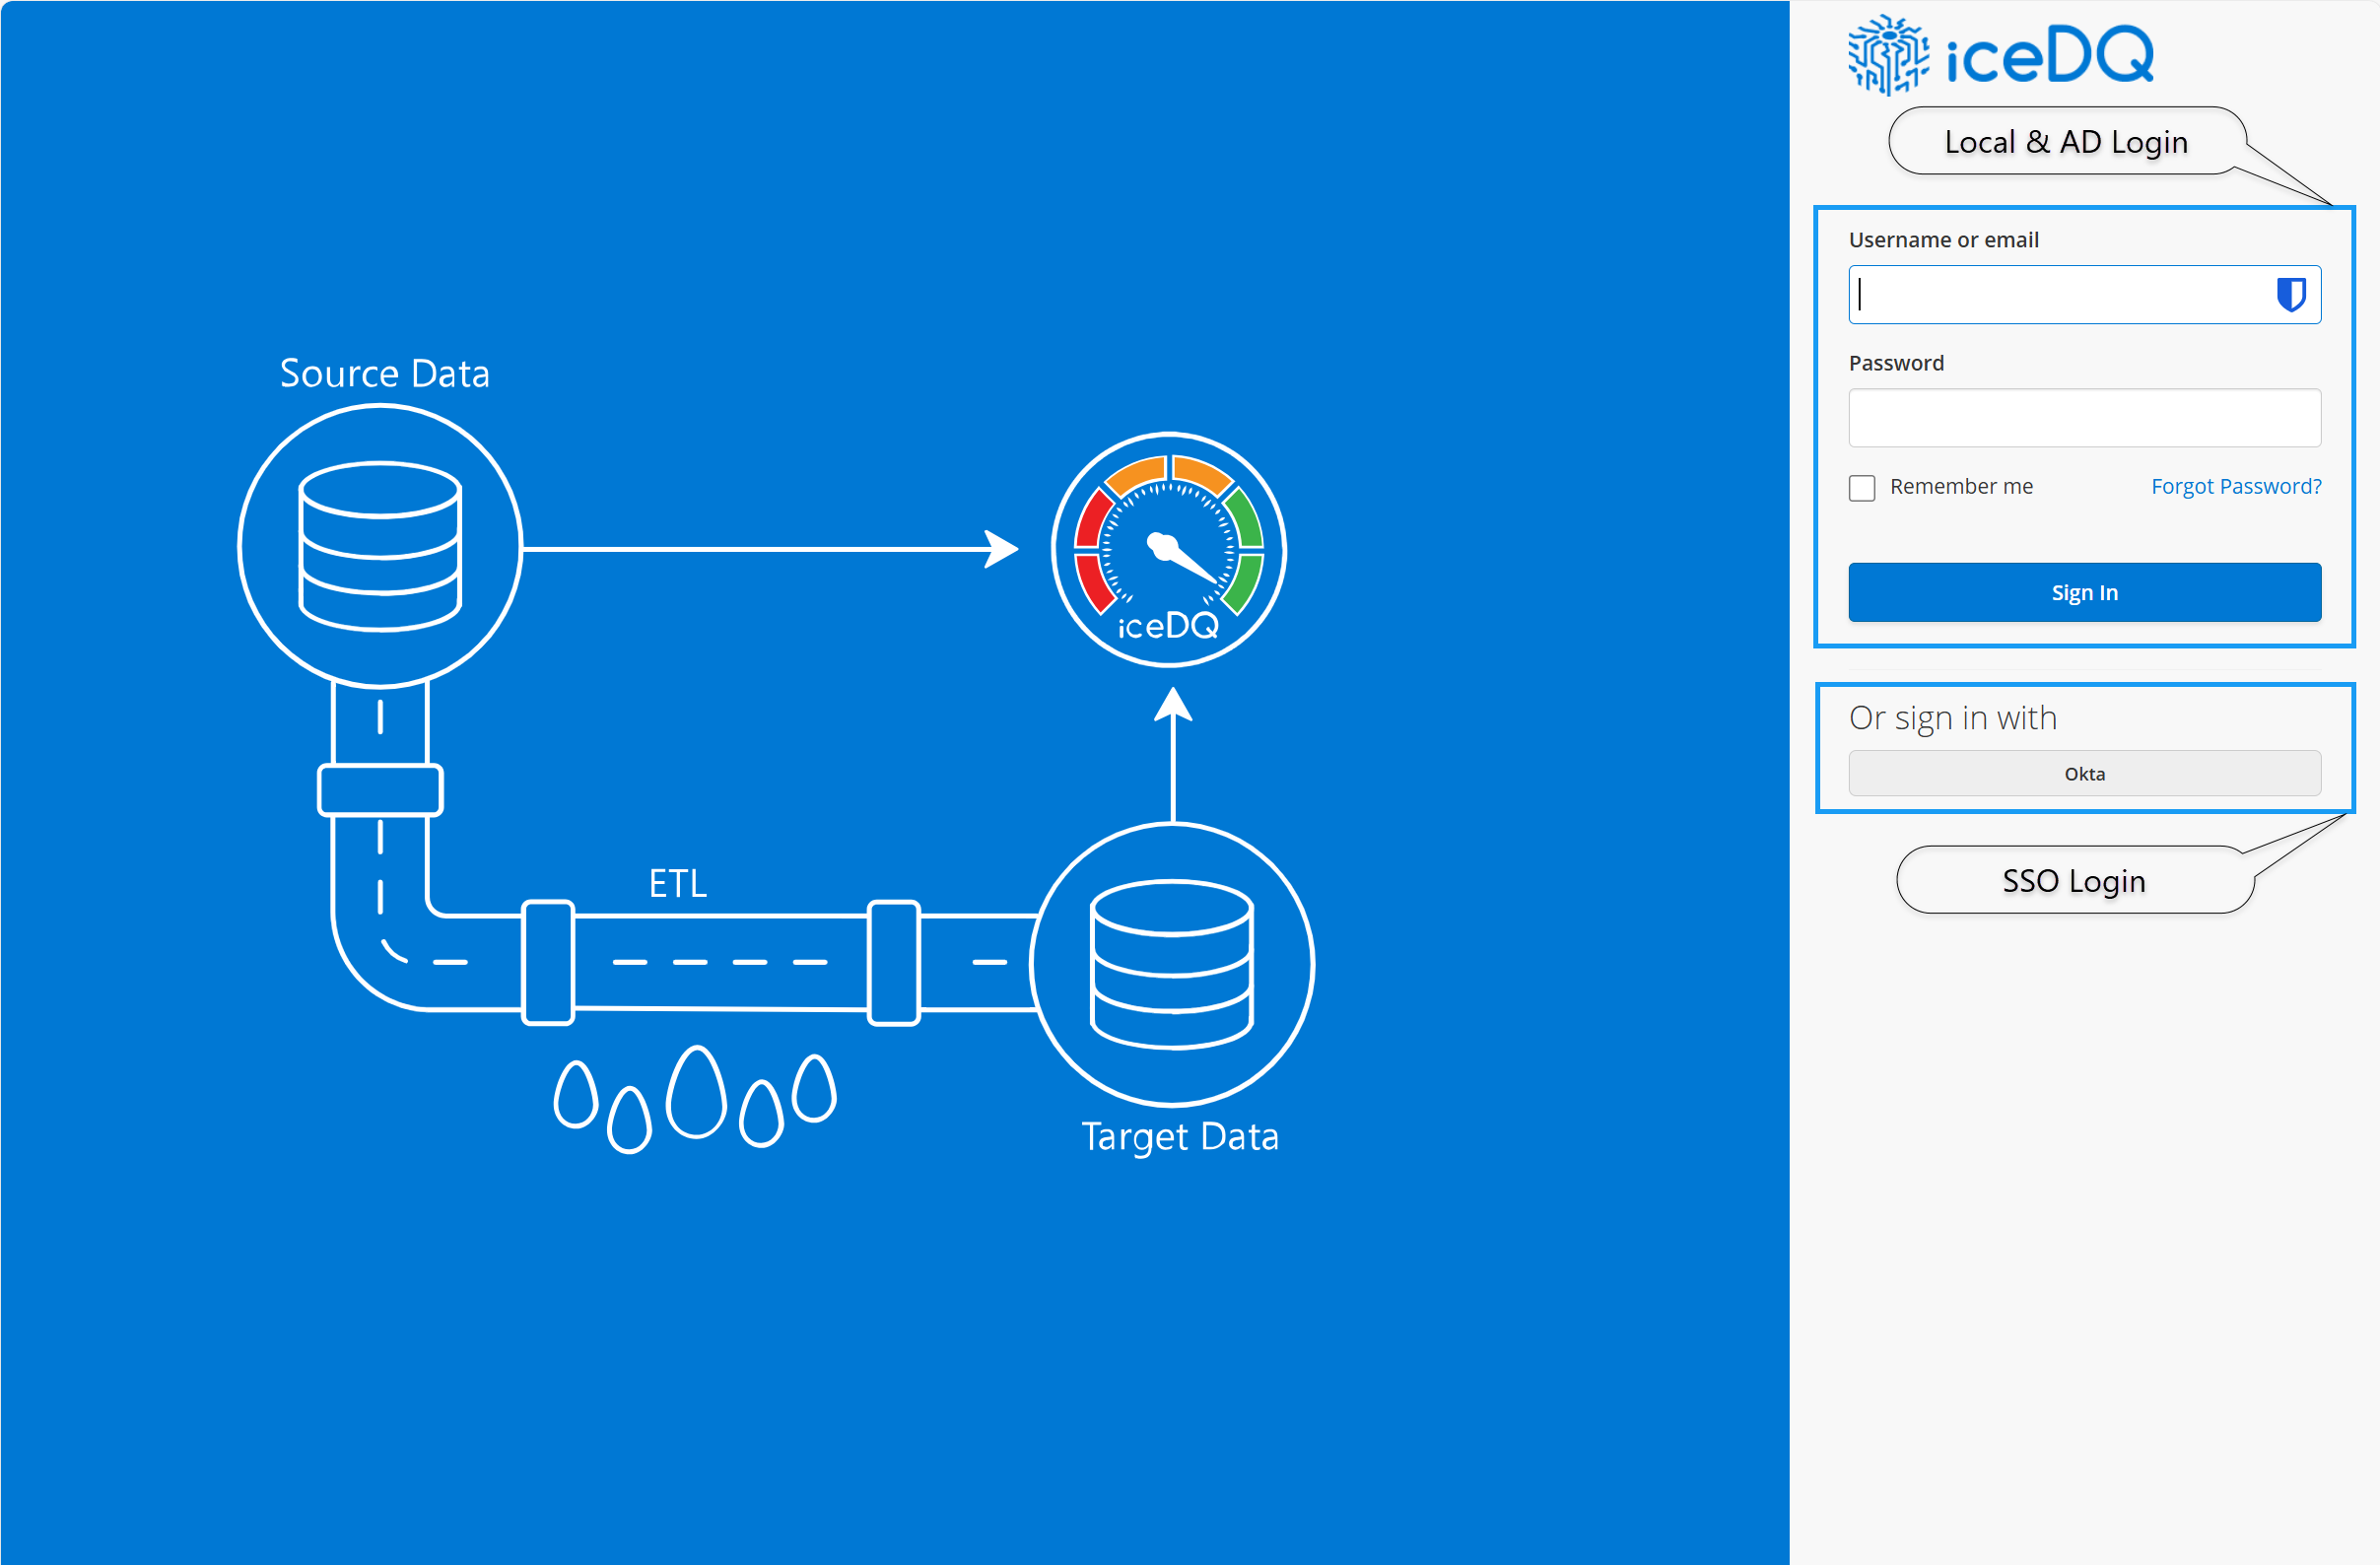
Task: Click the "Or sign in with" text
Action: 1952,719
